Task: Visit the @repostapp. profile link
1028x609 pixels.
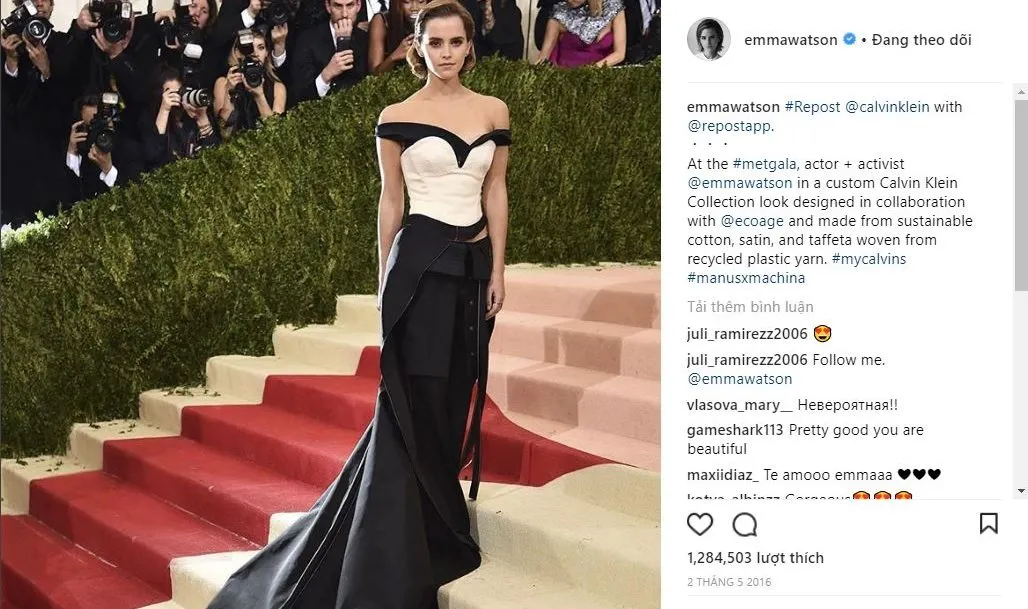Action: 730,126
